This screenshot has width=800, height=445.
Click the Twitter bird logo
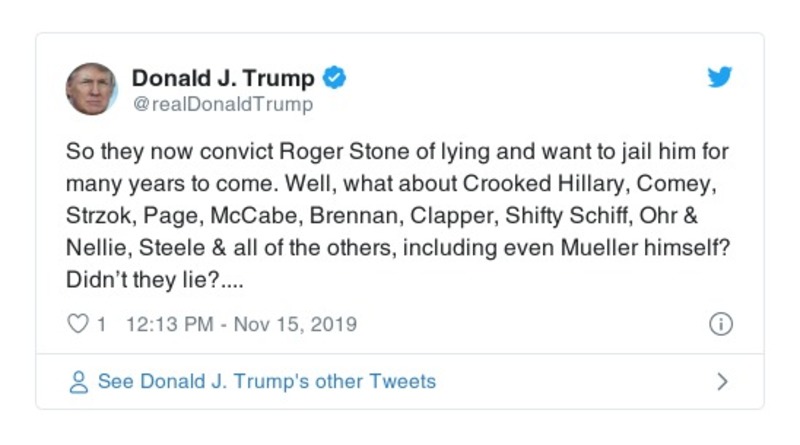click(x=720, y=78)
